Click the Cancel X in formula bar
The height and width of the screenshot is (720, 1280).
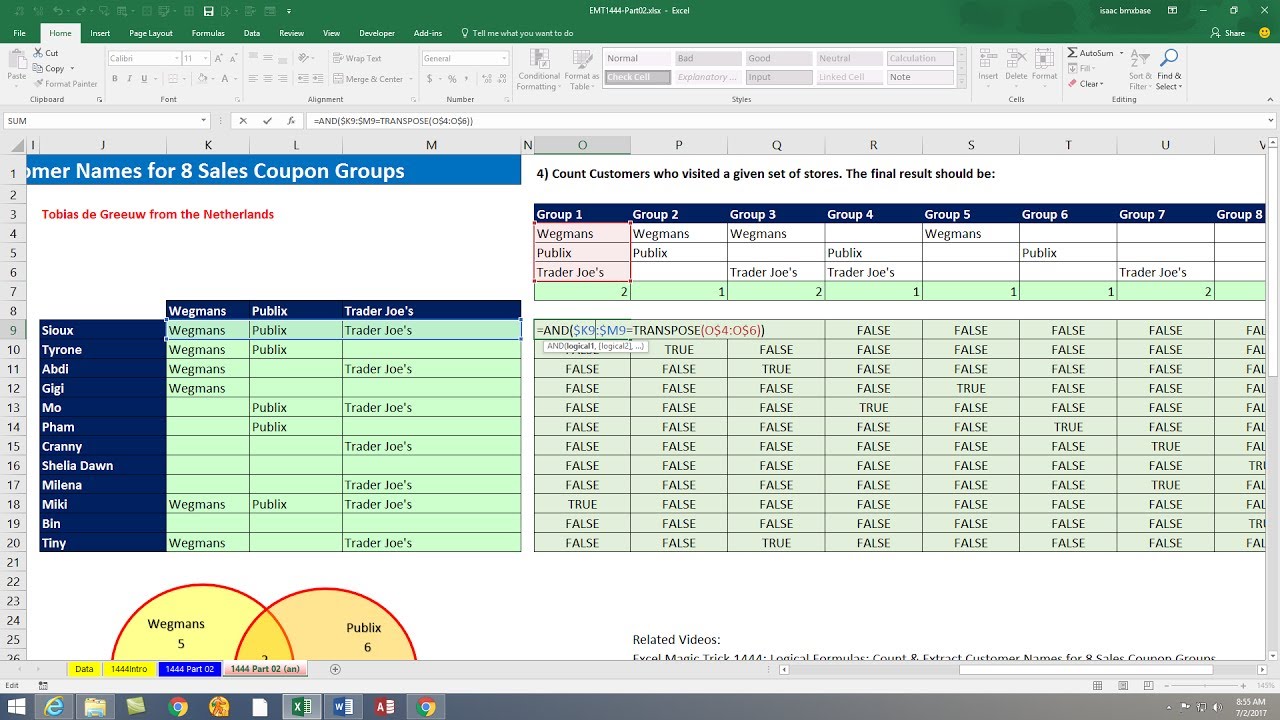tap(244, 121)
